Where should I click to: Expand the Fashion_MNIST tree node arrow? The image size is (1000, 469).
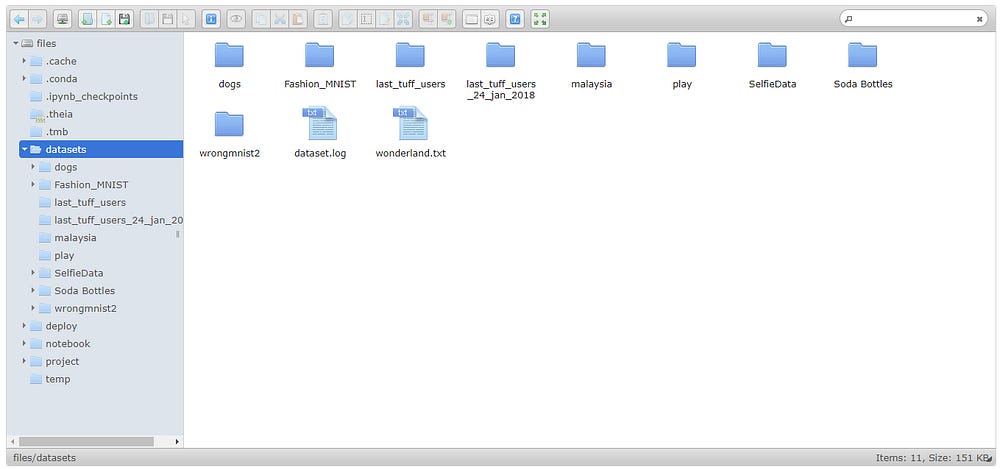33,184
